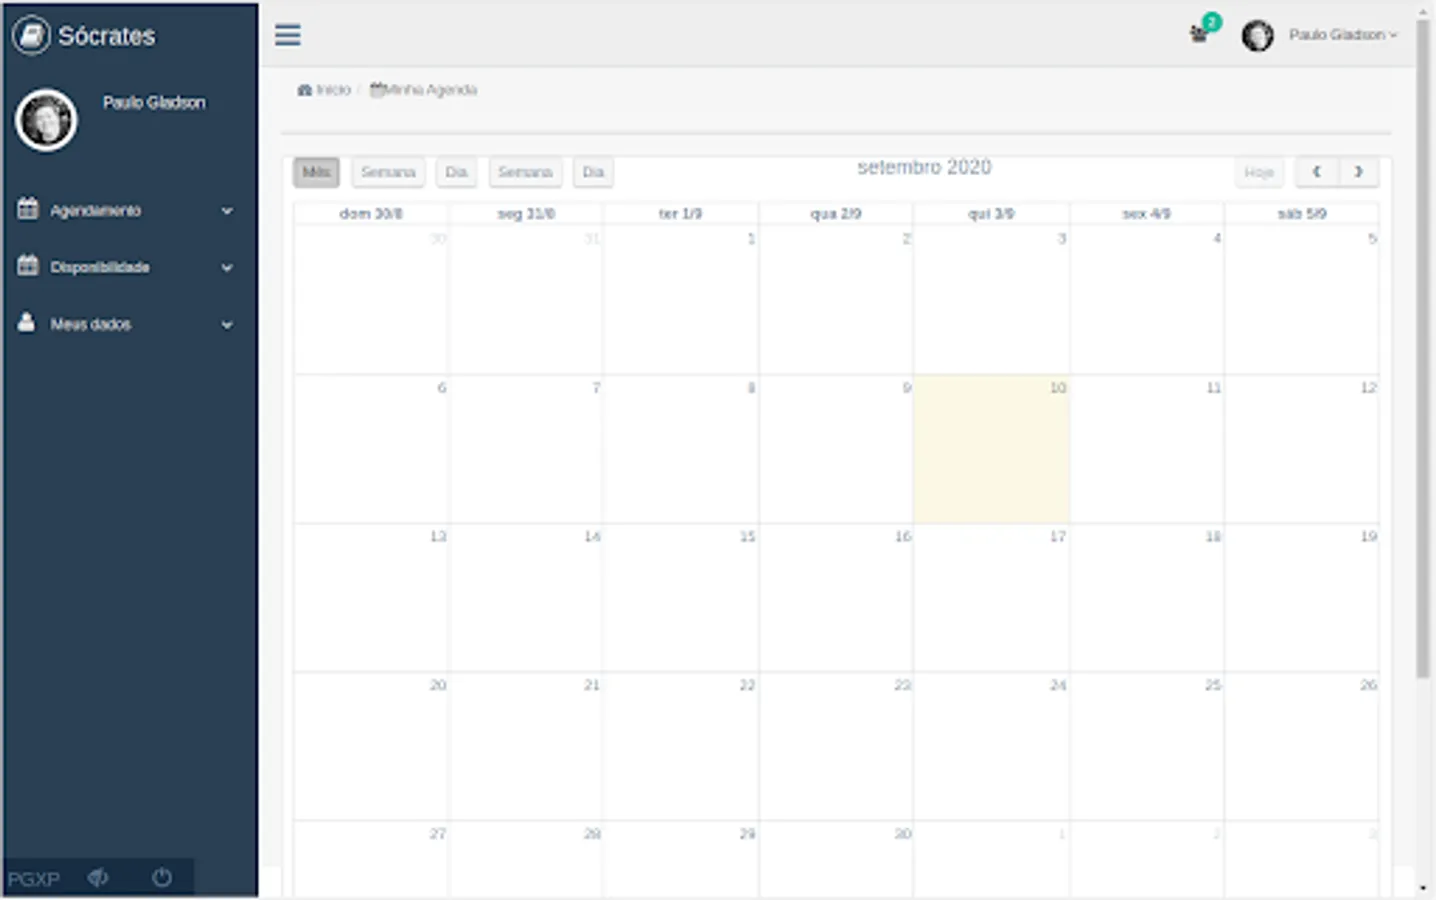Select day 25 in the calendar

point(1147,747)
